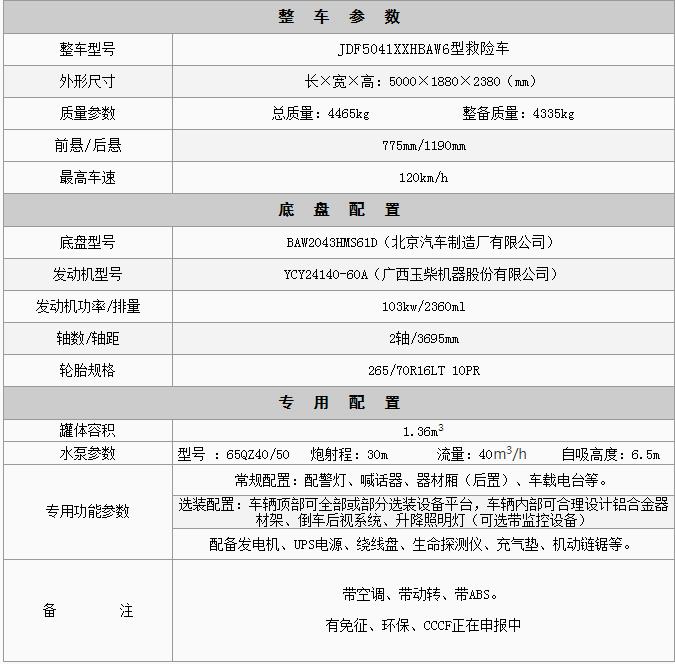Select the 775mm/1190mm overhang value
The width and height of the screenshot is (675, 664).
423,145
